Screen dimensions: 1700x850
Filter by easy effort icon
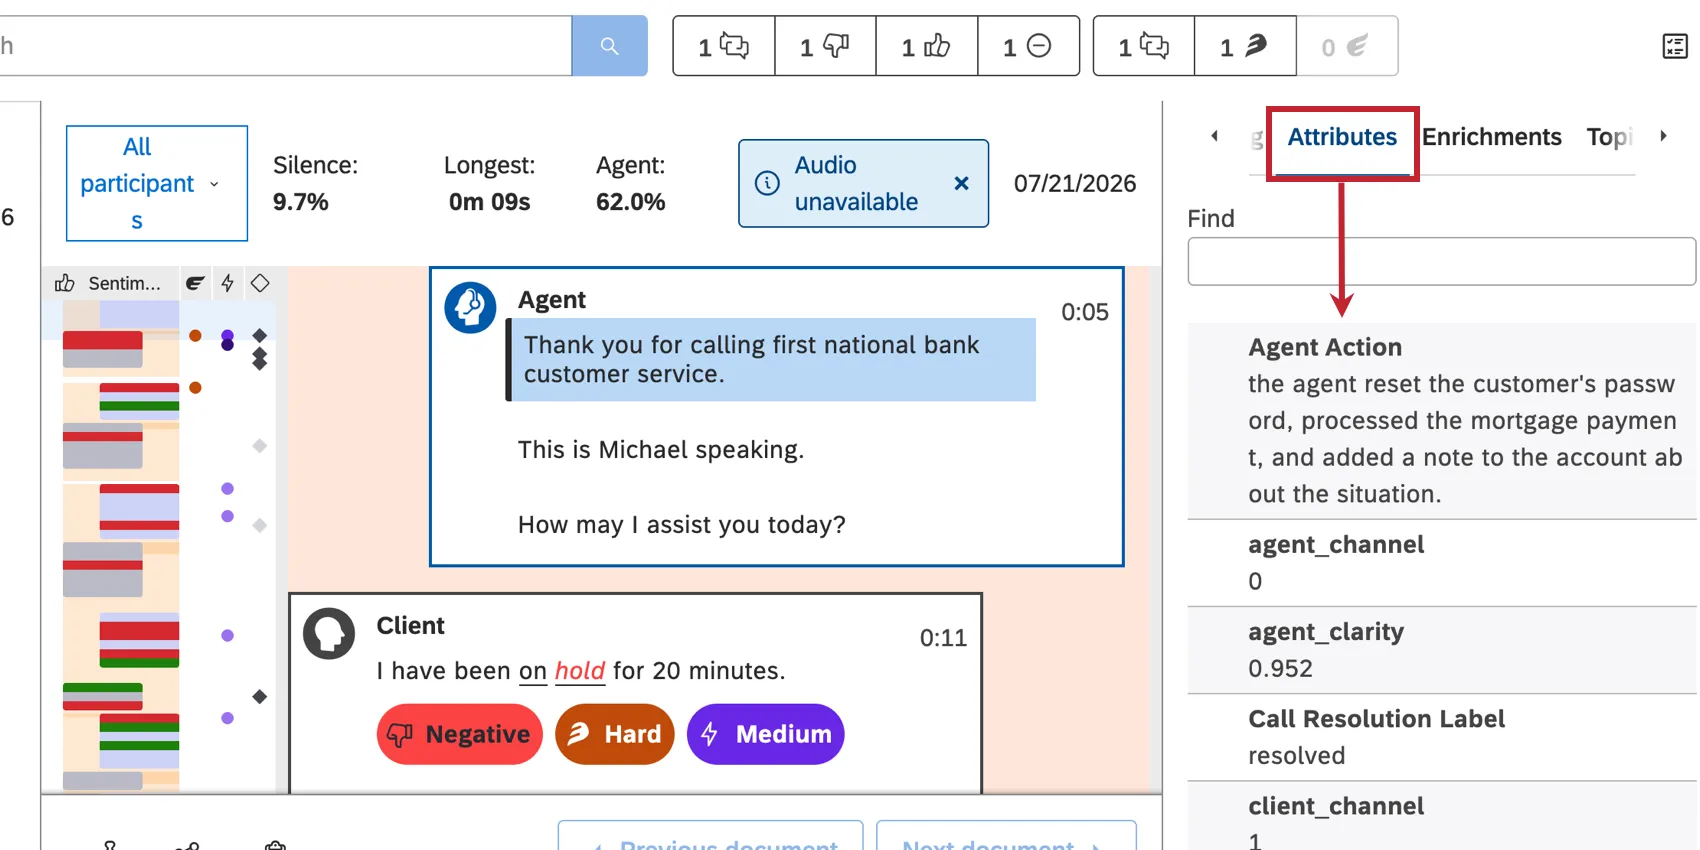coord(1346,46)
